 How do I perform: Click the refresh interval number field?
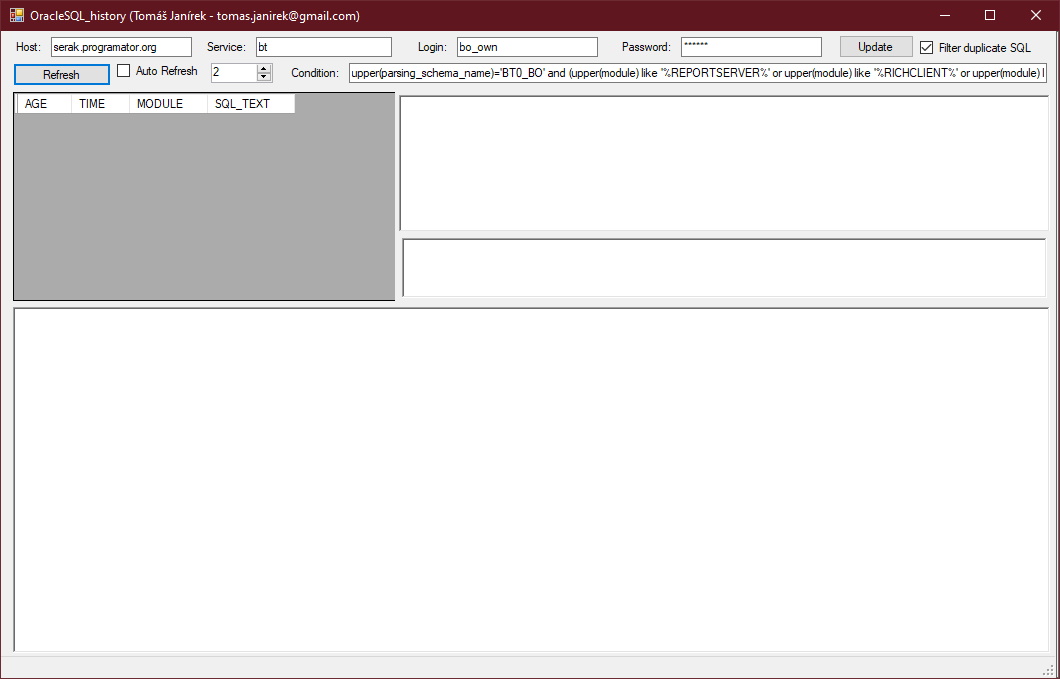pyautogui.click(x=233, y=73)
